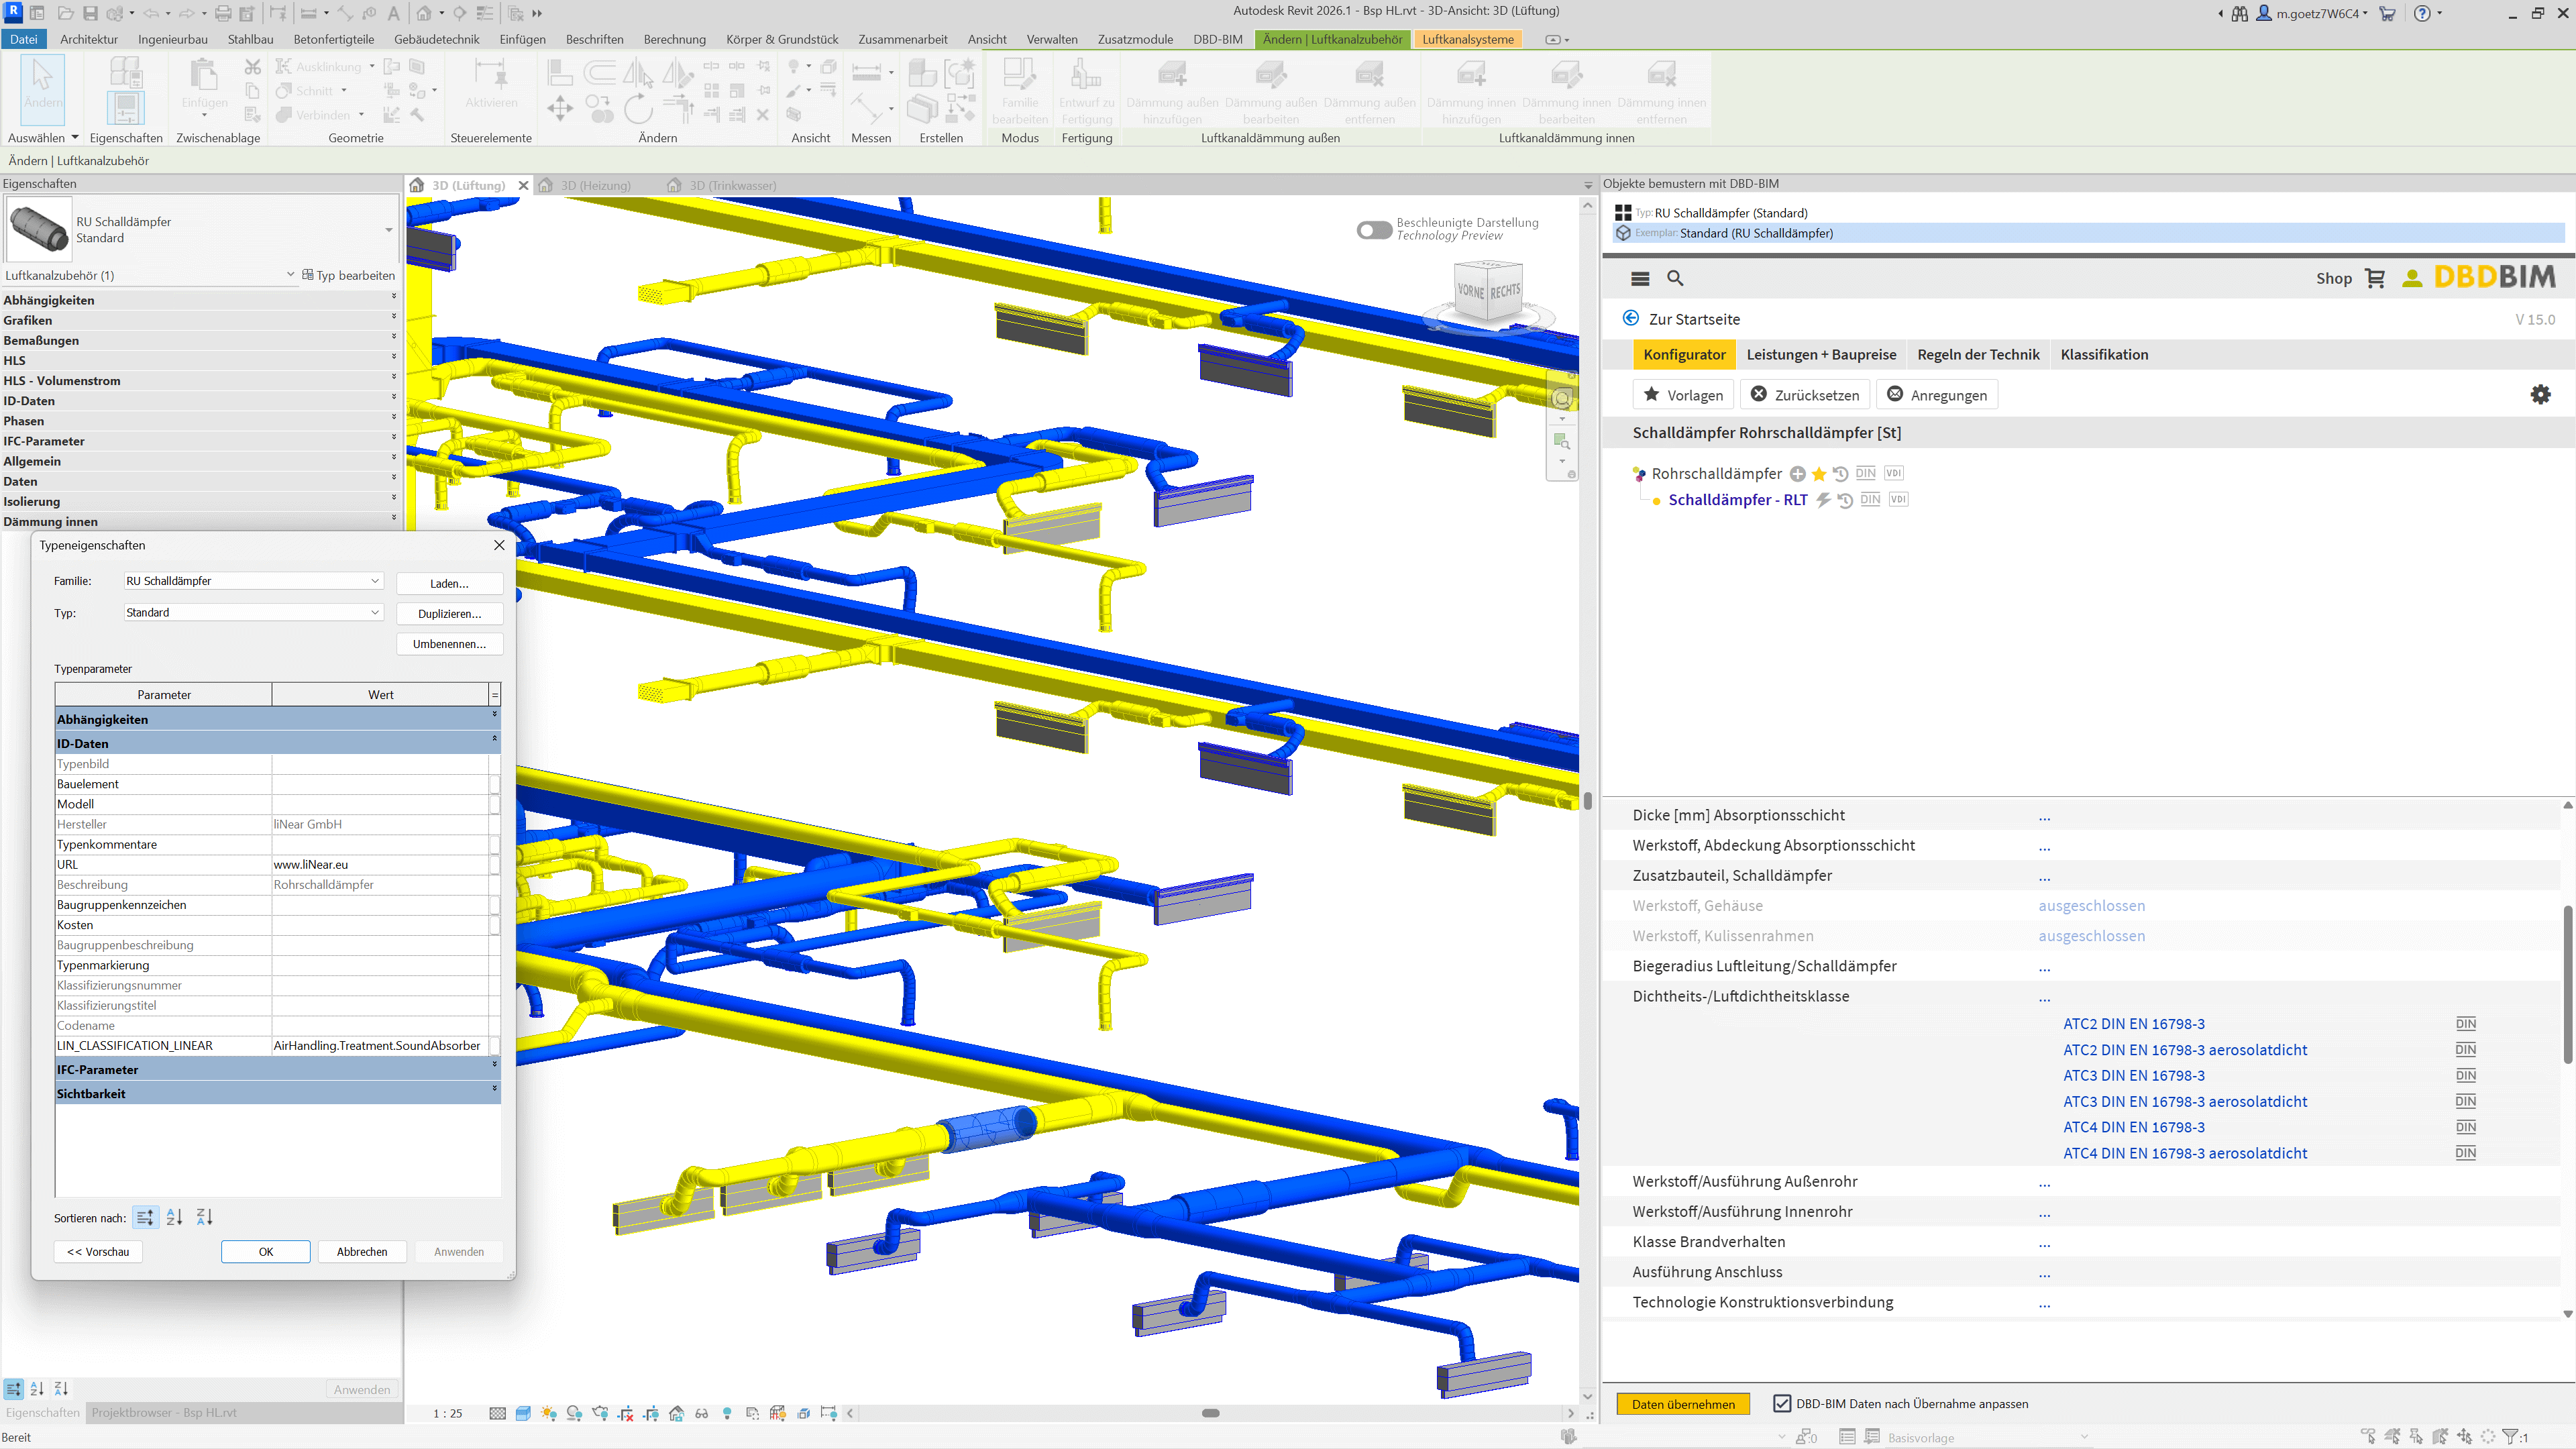Toggle Beschleunigte Darstellung switch

1374,230
